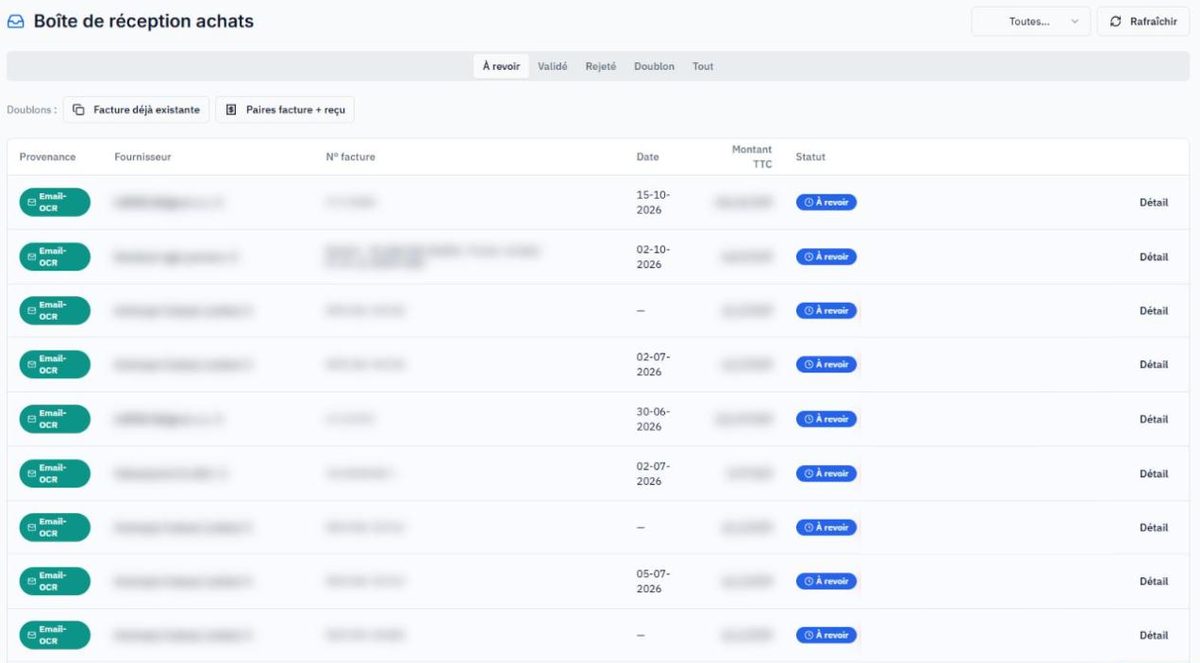Open Détail for the 15-10-2026 invoice
Screen dimensions: 1200x663
click(x=1153, y=203)
